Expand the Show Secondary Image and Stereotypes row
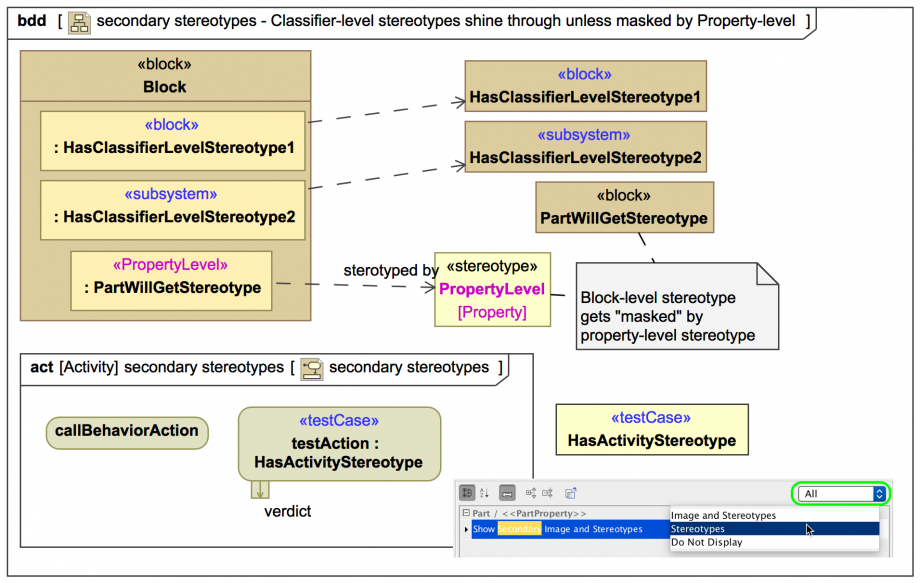 point(466,529)
